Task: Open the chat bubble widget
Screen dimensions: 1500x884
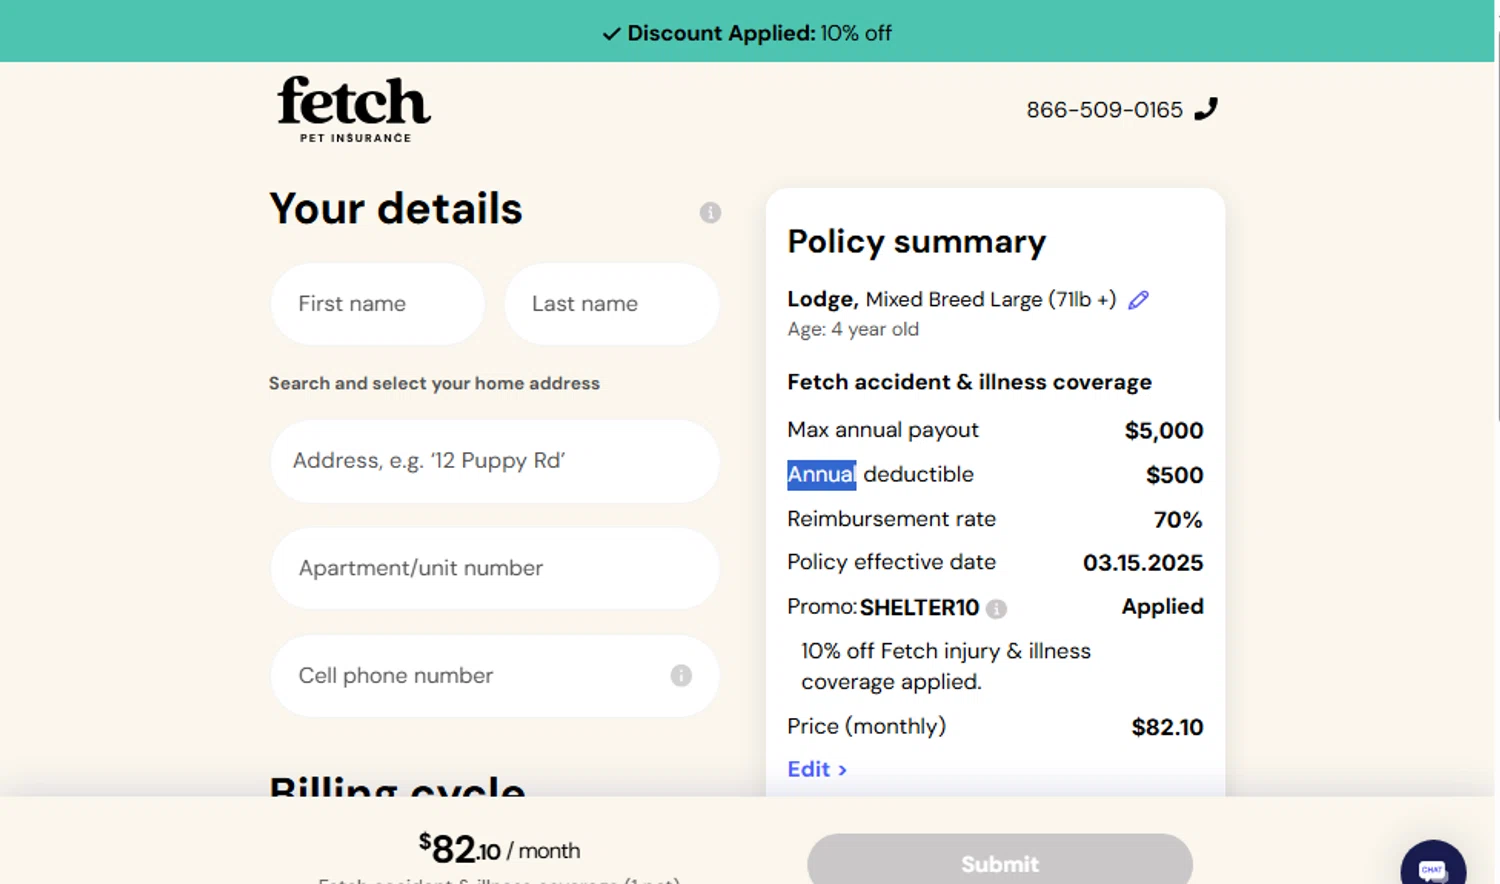Action: tap(1432, 866)
